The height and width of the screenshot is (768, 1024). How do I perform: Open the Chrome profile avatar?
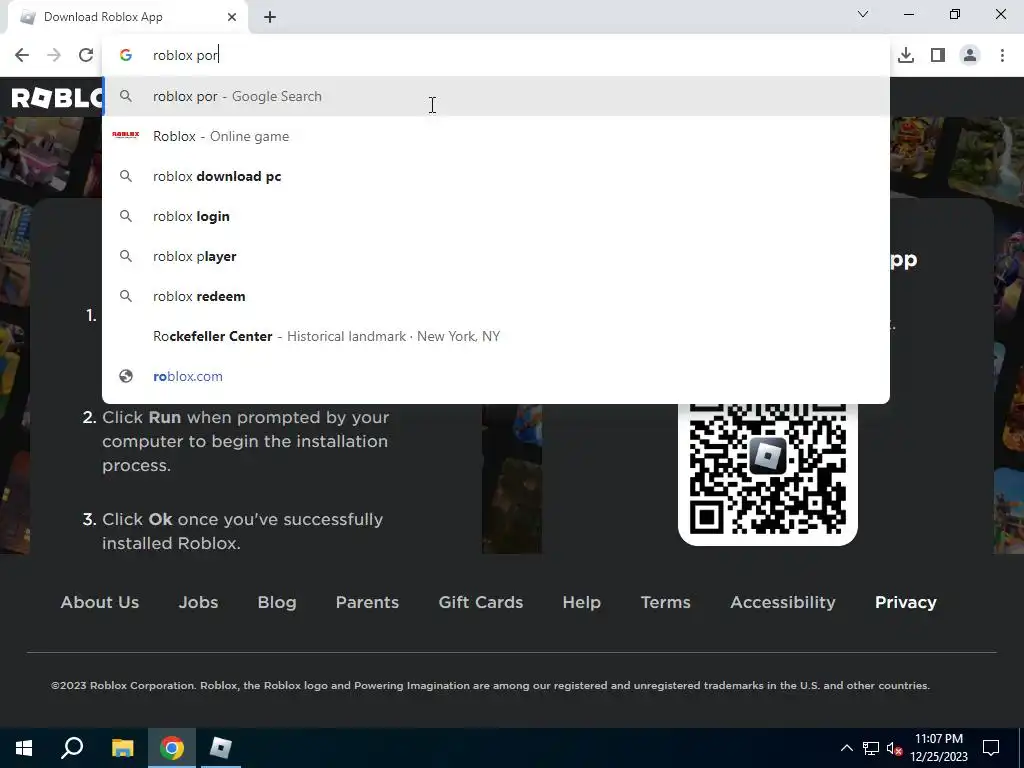970,55
